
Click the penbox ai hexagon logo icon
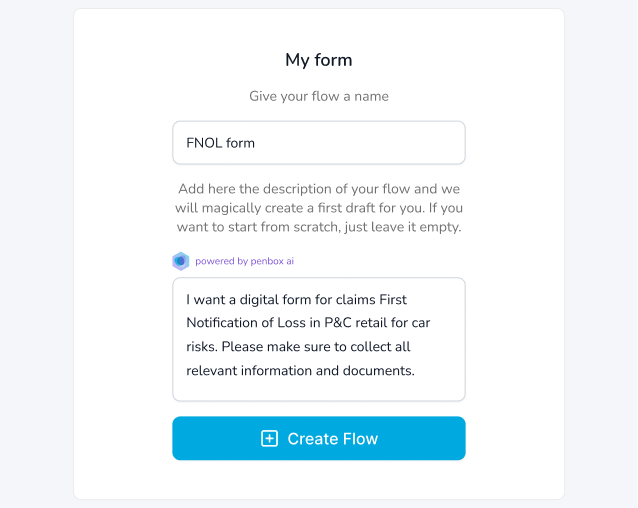coord(181,261)
